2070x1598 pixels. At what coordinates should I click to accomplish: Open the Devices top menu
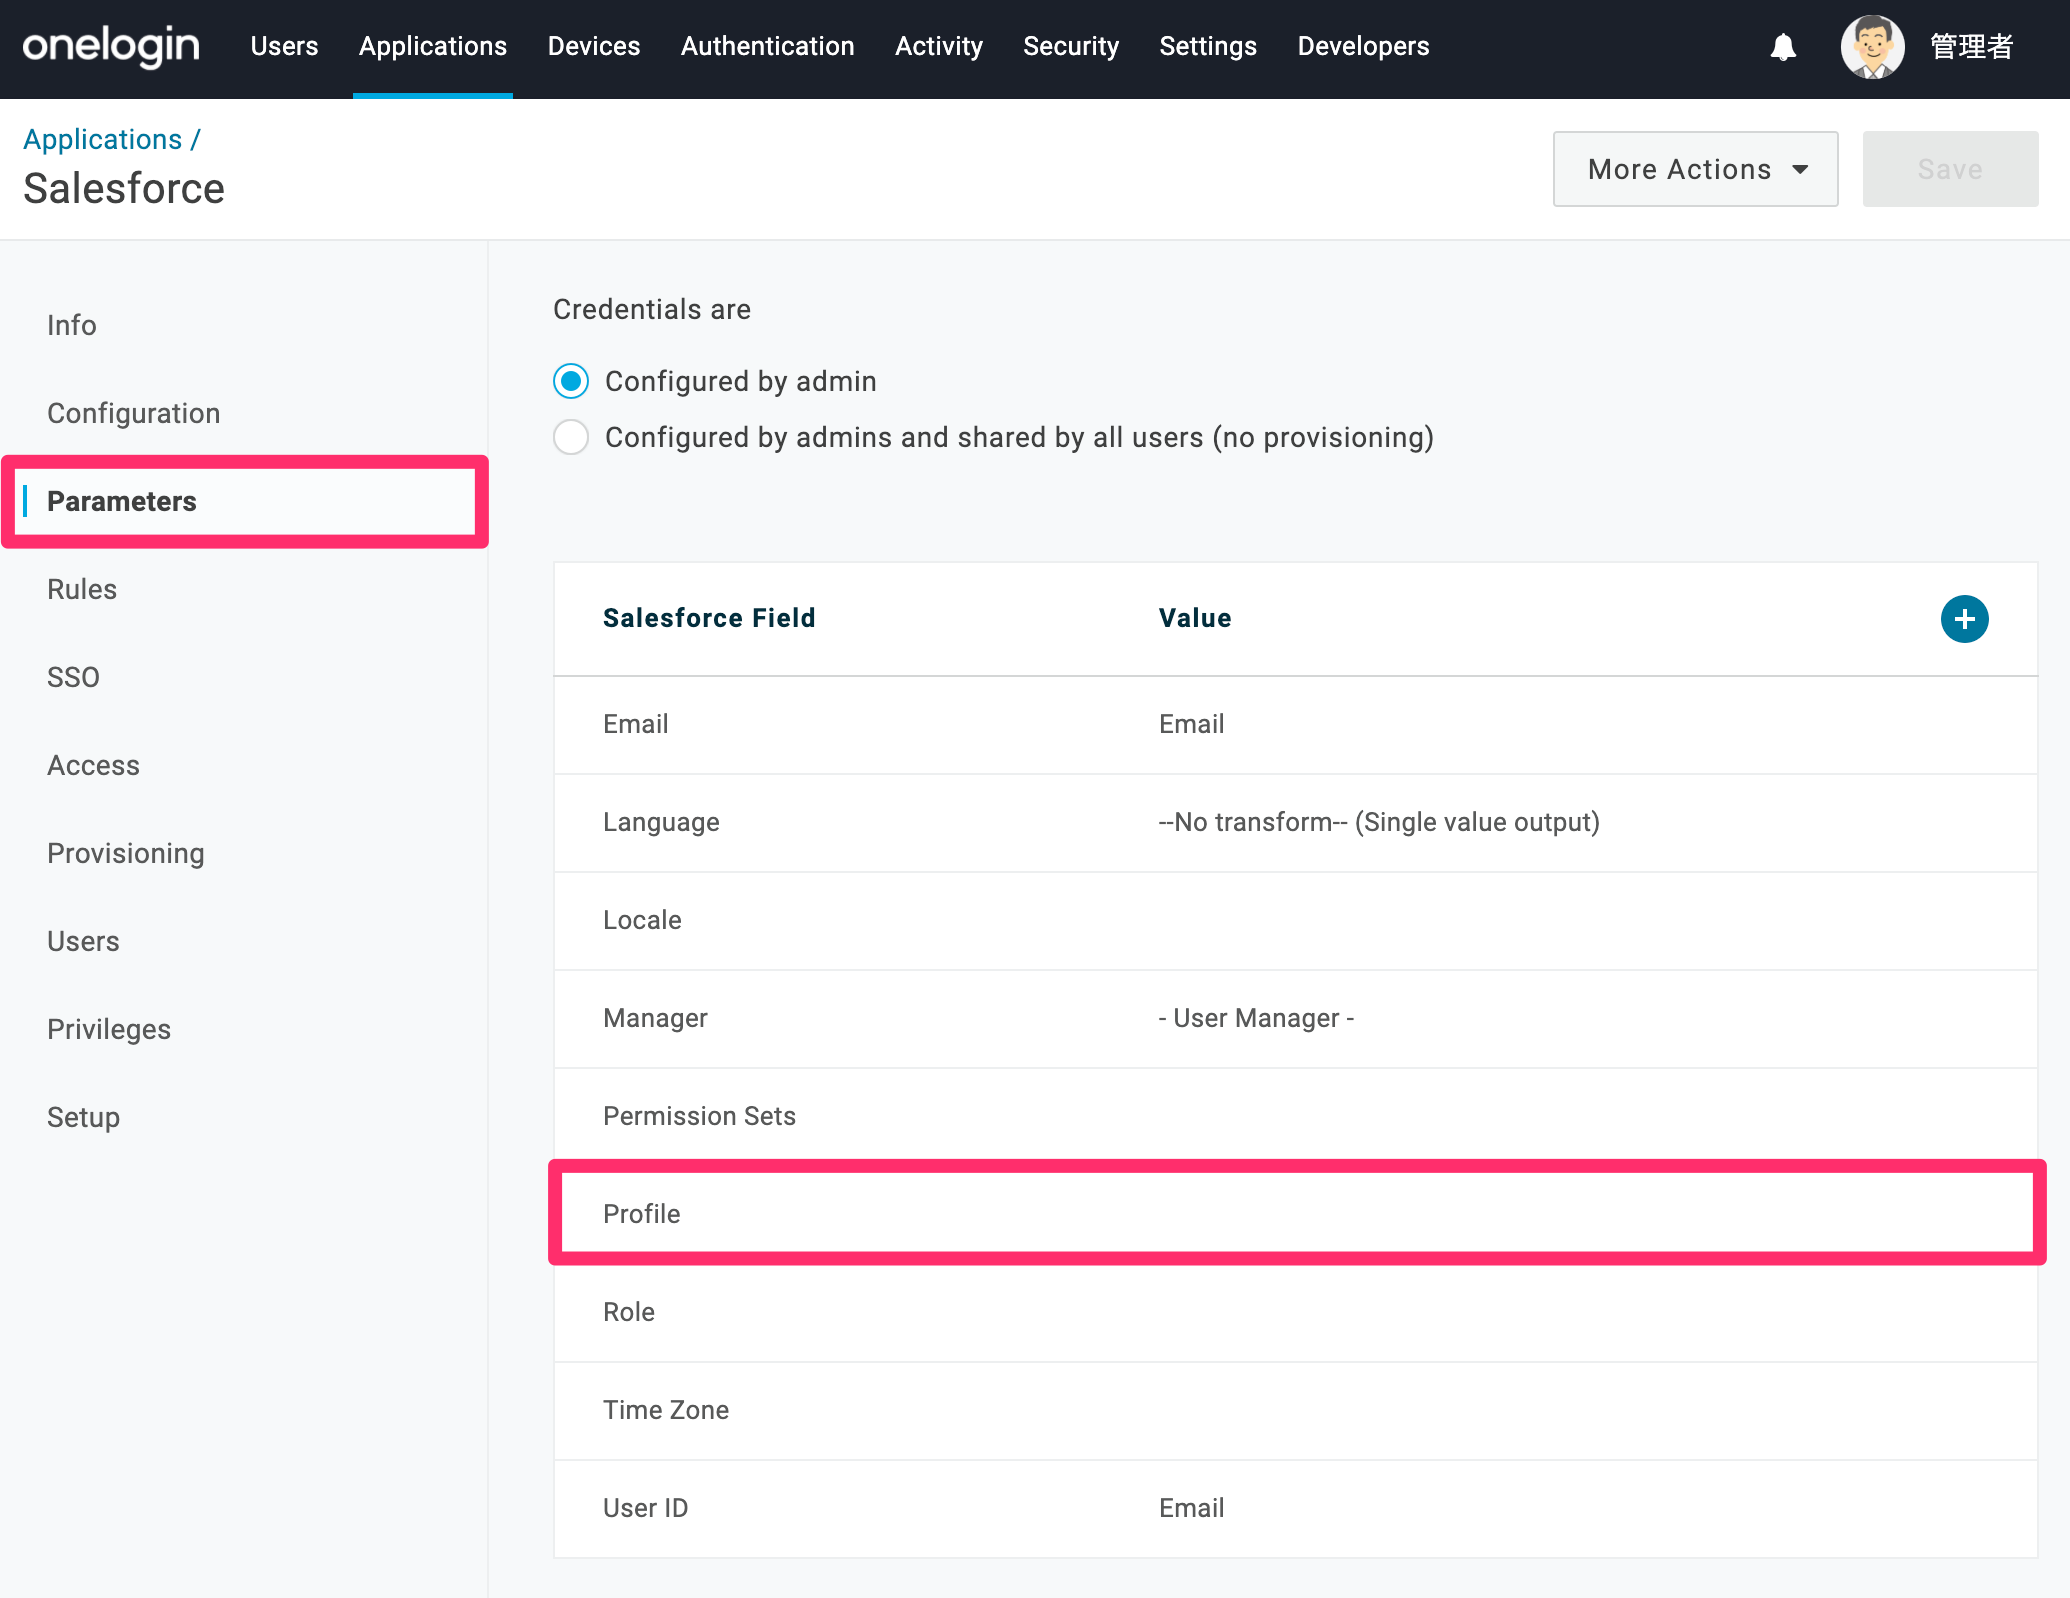coord(594,46)
